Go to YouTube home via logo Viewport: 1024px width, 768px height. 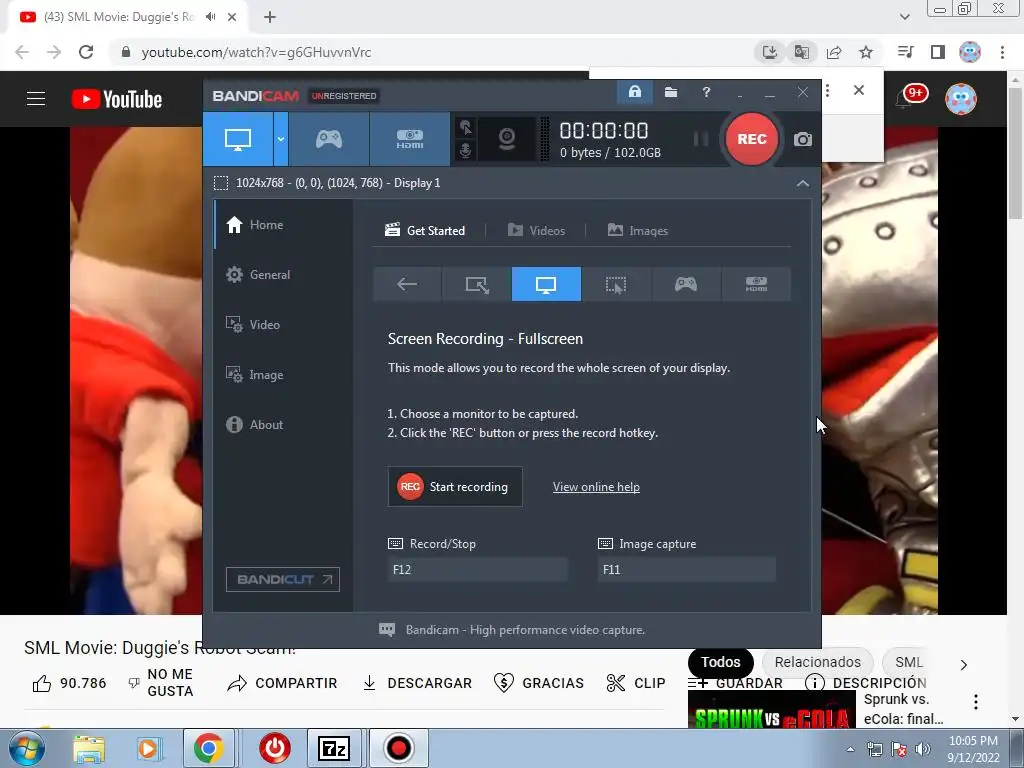117,99
